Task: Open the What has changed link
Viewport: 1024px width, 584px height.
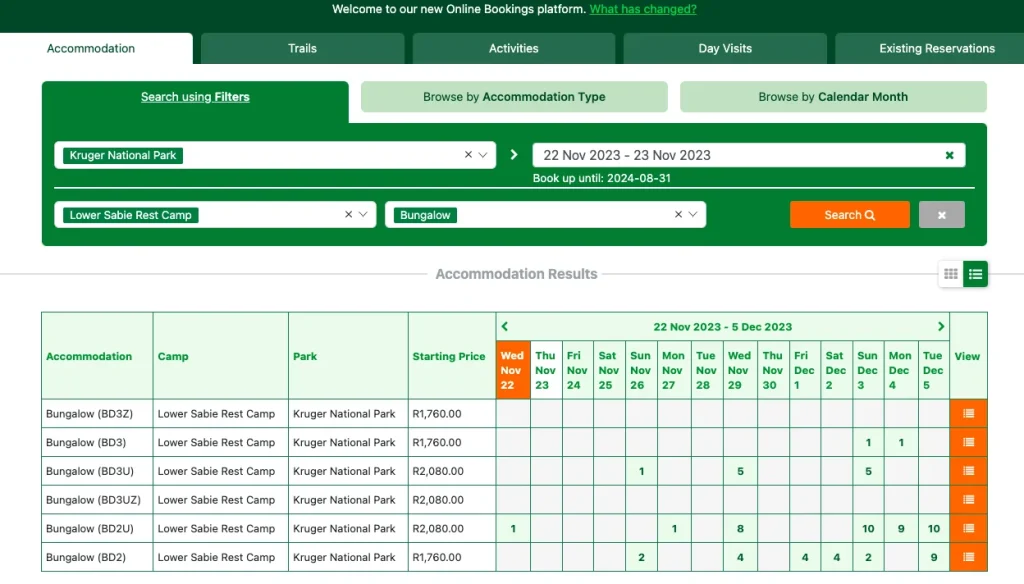Action: 643,9
